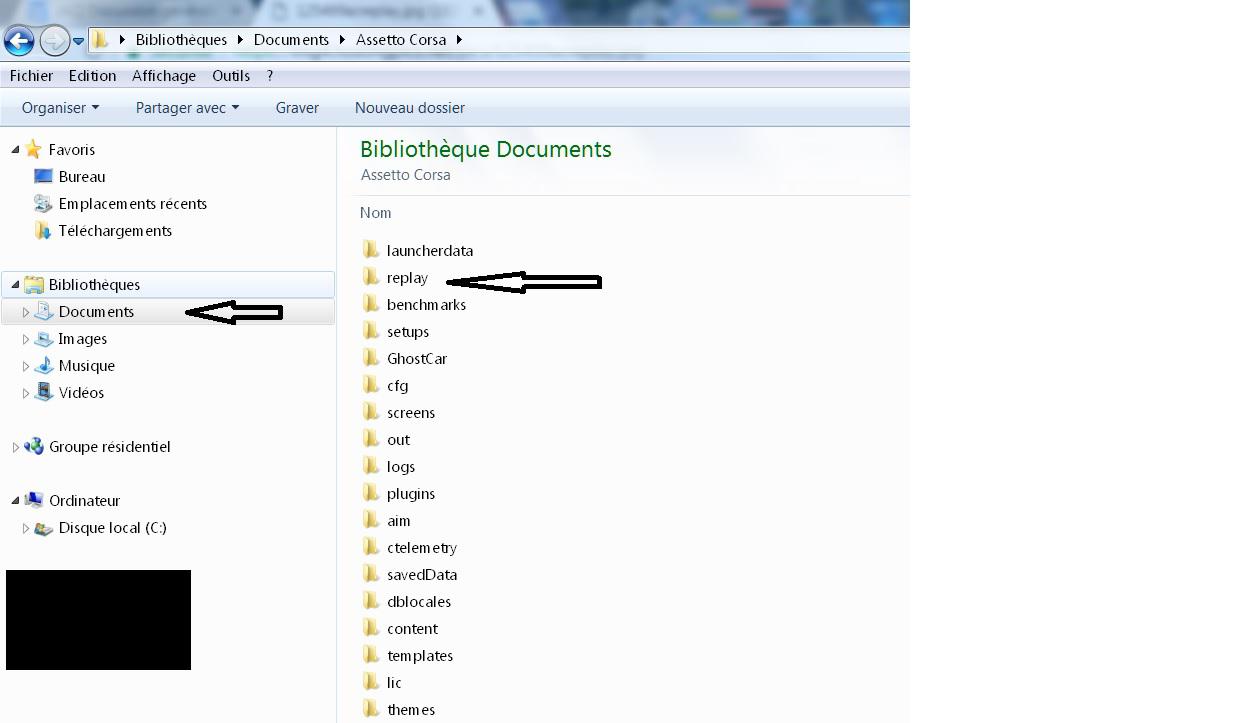The image size is (1248, 723).
Task: Expand the arrow after Assetto Corsa breadcrumb
Action: pos(459,40)
